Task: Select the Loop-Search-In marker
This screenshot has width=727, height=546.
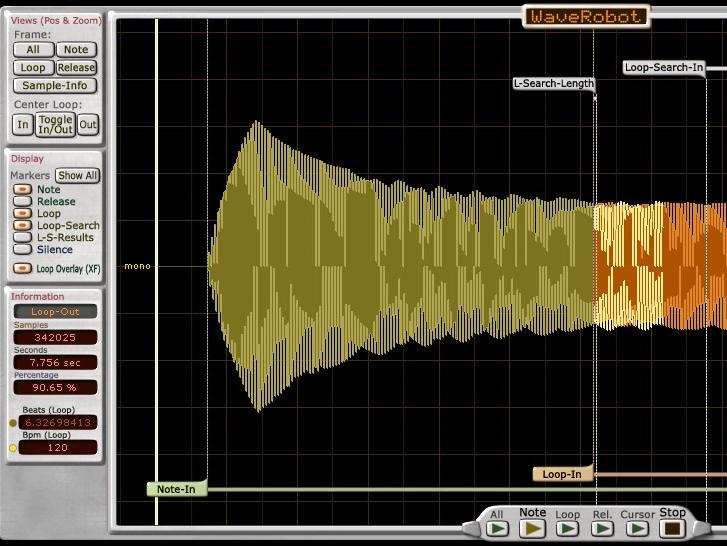Action: pos(663,68)
